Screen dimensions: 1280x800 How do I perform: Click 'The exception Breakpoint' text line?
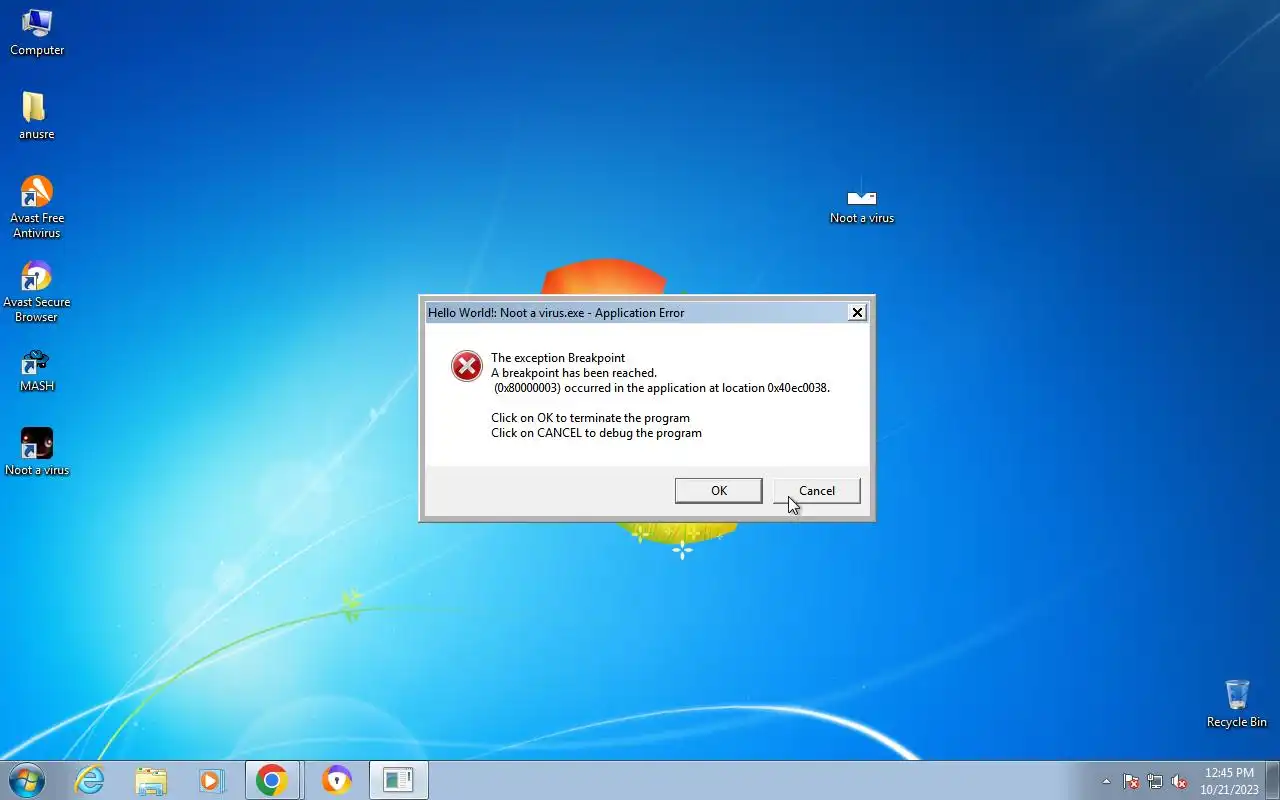click(x=558, y=358)
